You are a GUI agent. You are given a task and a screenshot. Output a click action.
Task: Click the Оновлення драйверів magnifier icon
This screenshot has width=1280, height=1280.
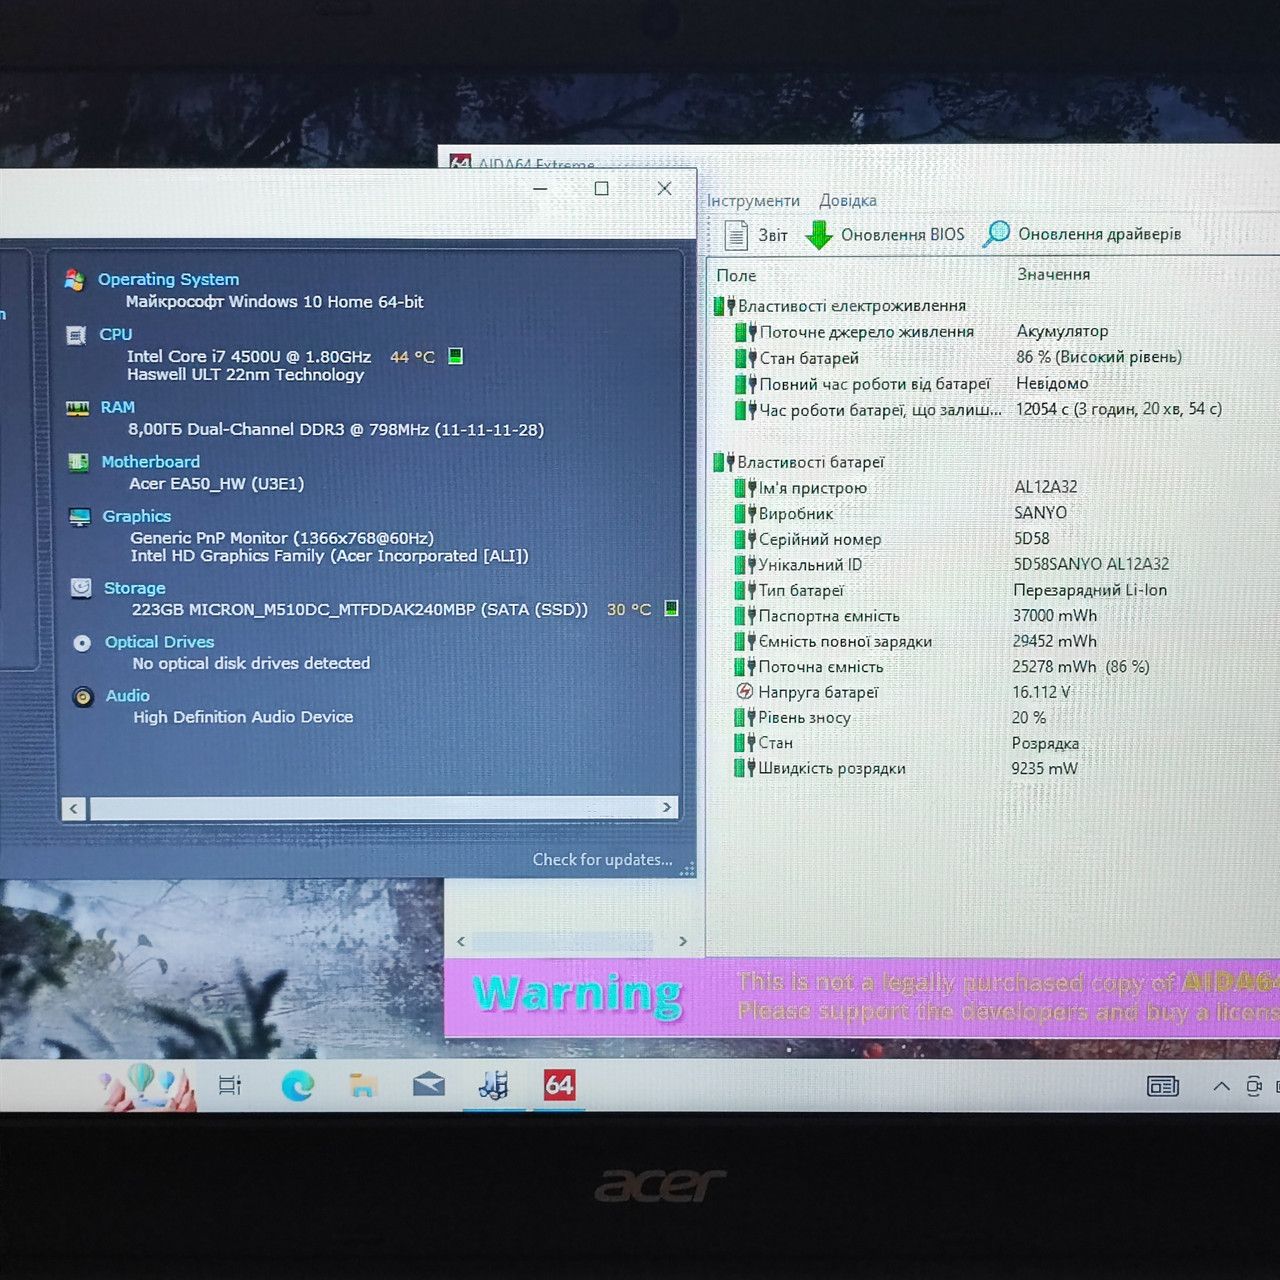996,234
